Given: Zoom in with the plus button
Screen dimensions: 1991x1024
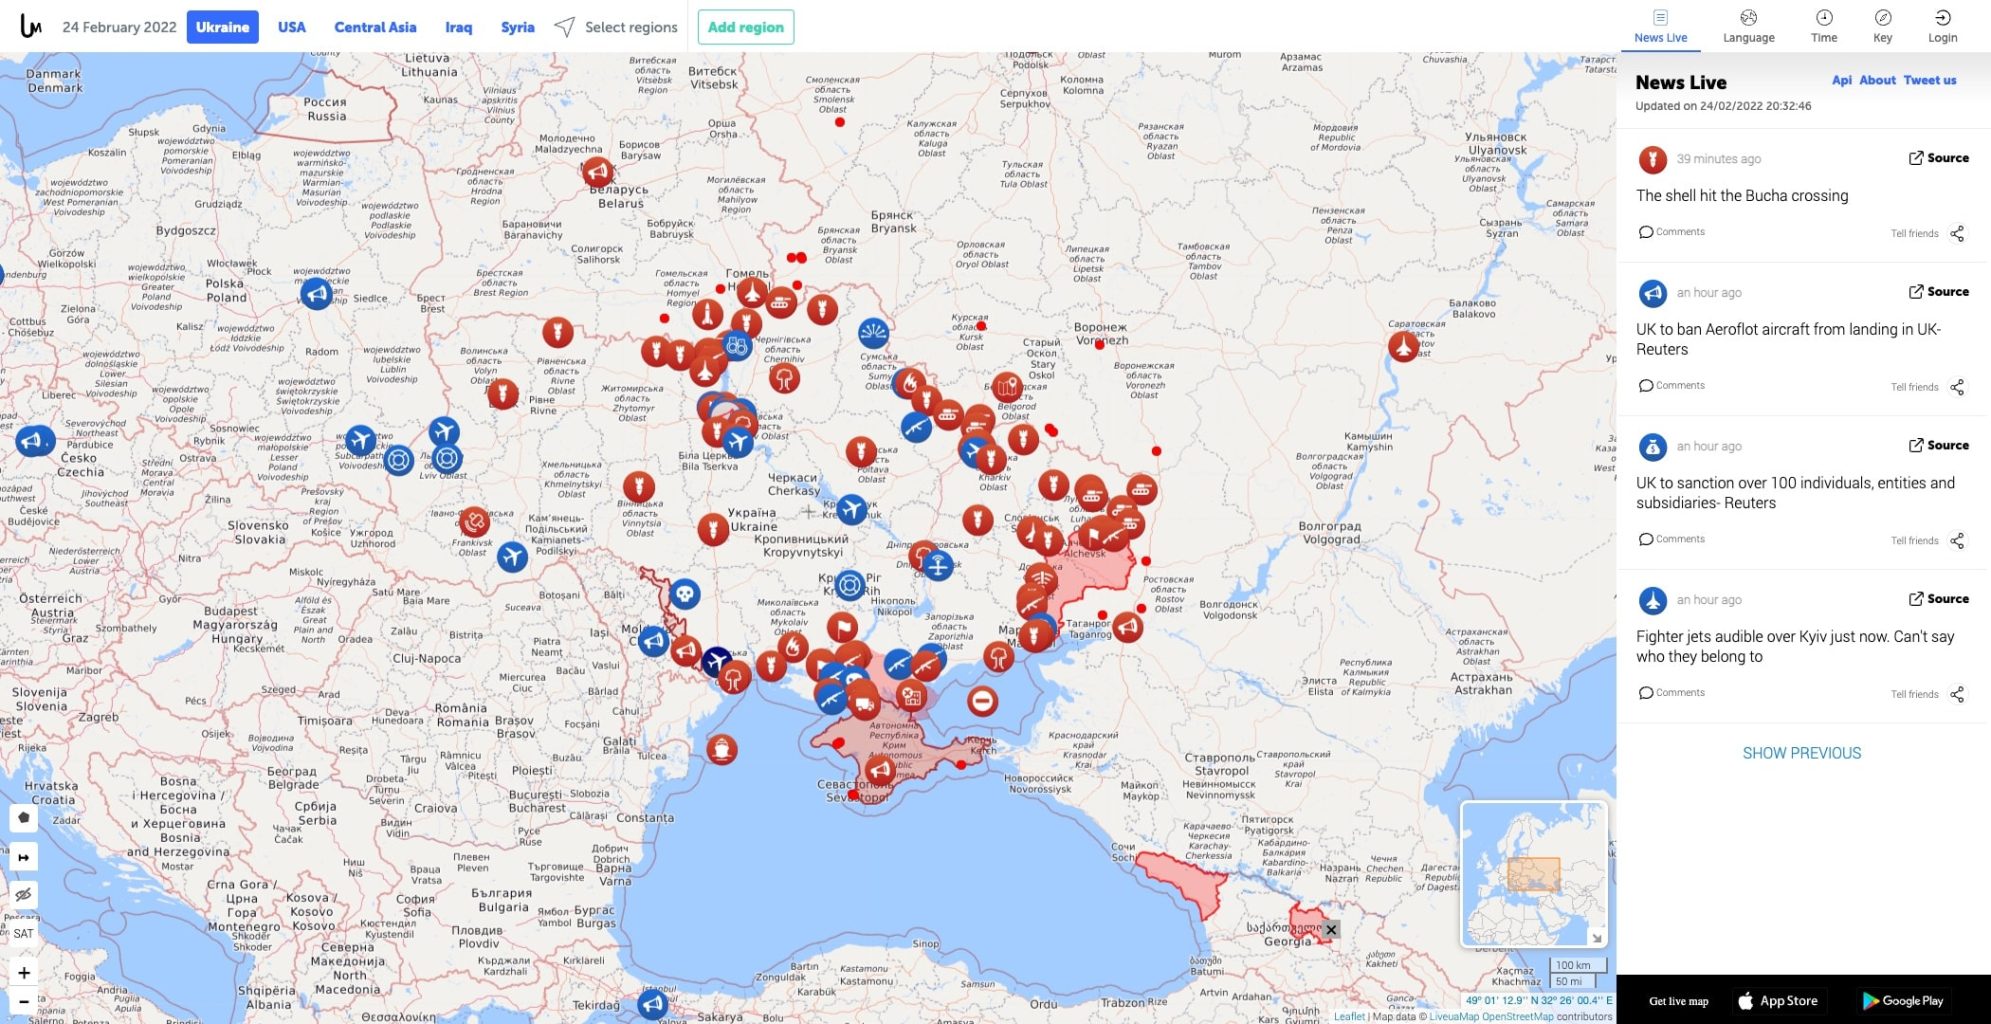Looking at the screenshot, I should tap(24, 972).
